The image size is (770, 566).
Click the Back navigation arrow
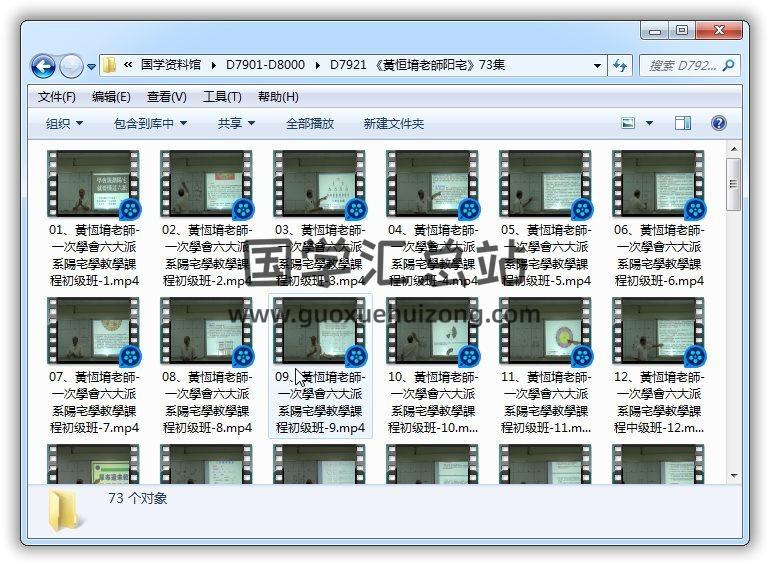click(x=43, y=66)
